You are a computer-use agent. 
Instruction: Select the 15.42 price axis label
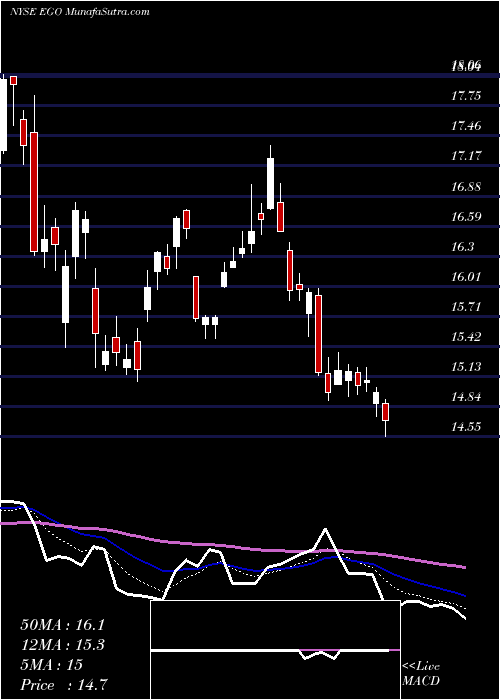[466, 337]
